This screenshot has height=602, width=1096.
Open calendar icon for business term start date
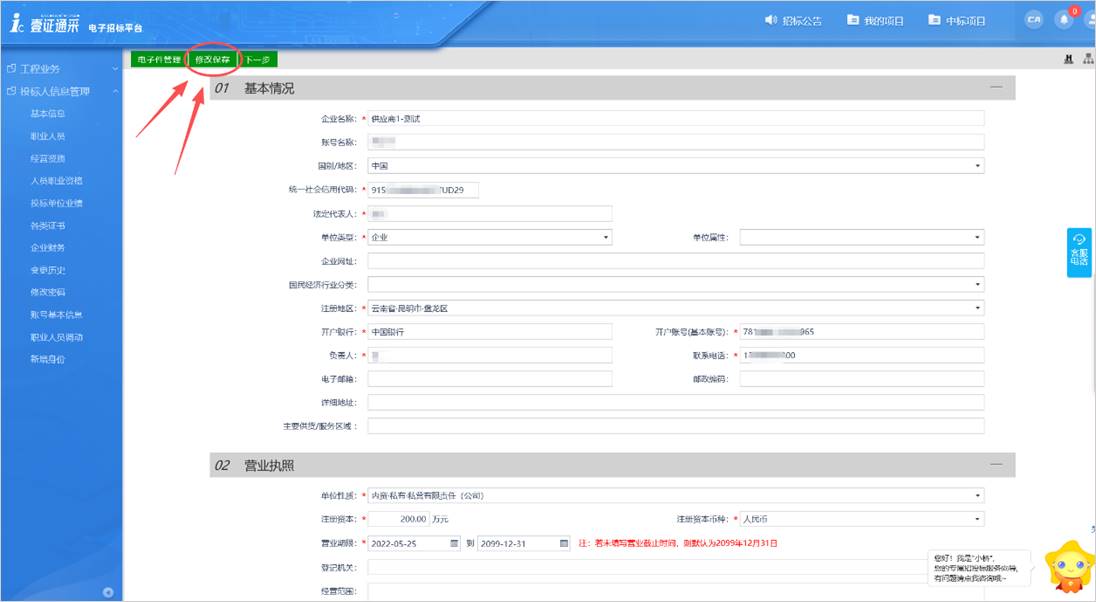point(455,543)
